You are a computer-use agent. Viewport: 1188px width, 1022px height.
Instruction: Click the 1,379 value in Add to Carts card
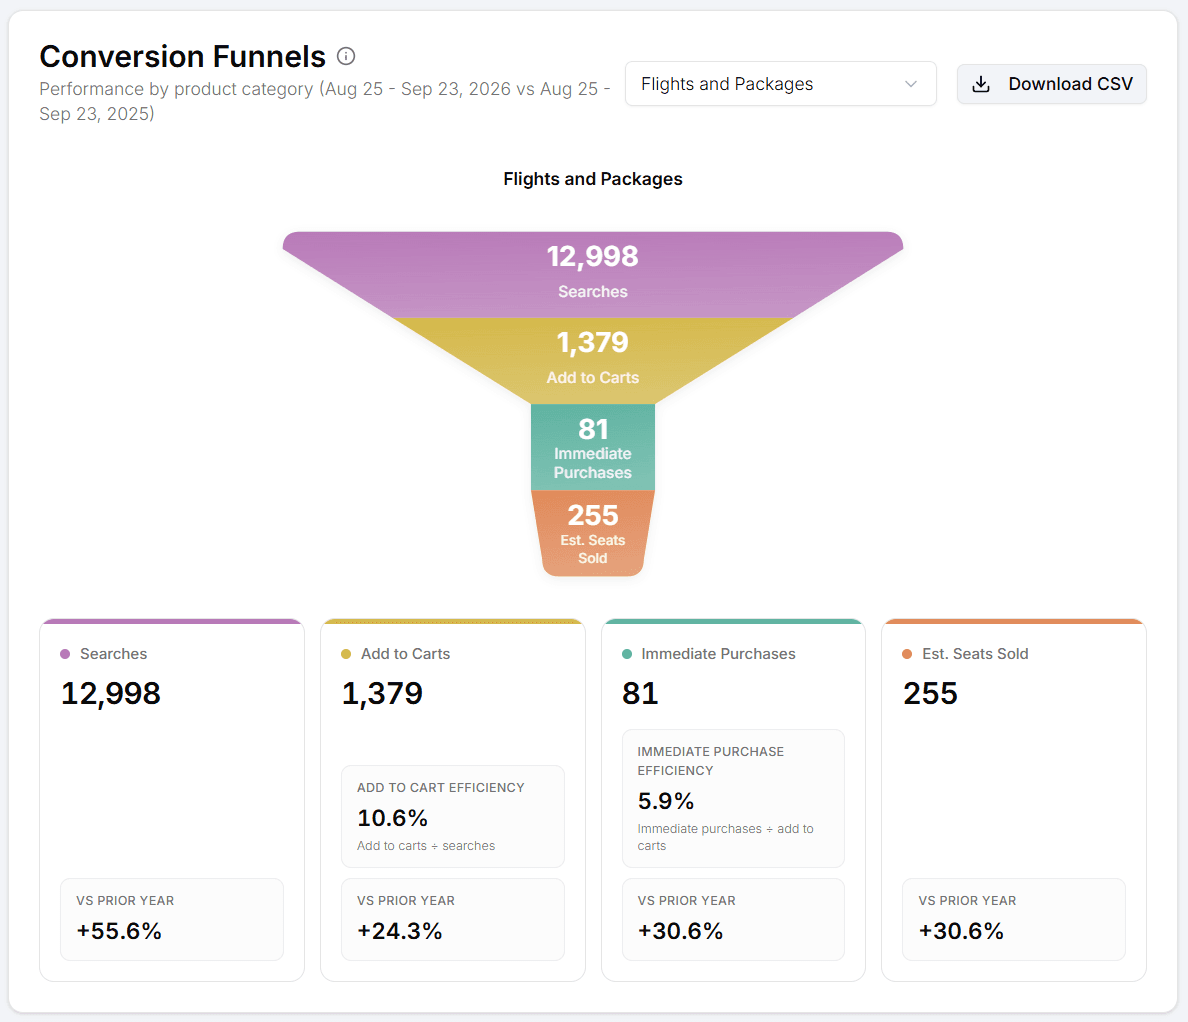382,693
